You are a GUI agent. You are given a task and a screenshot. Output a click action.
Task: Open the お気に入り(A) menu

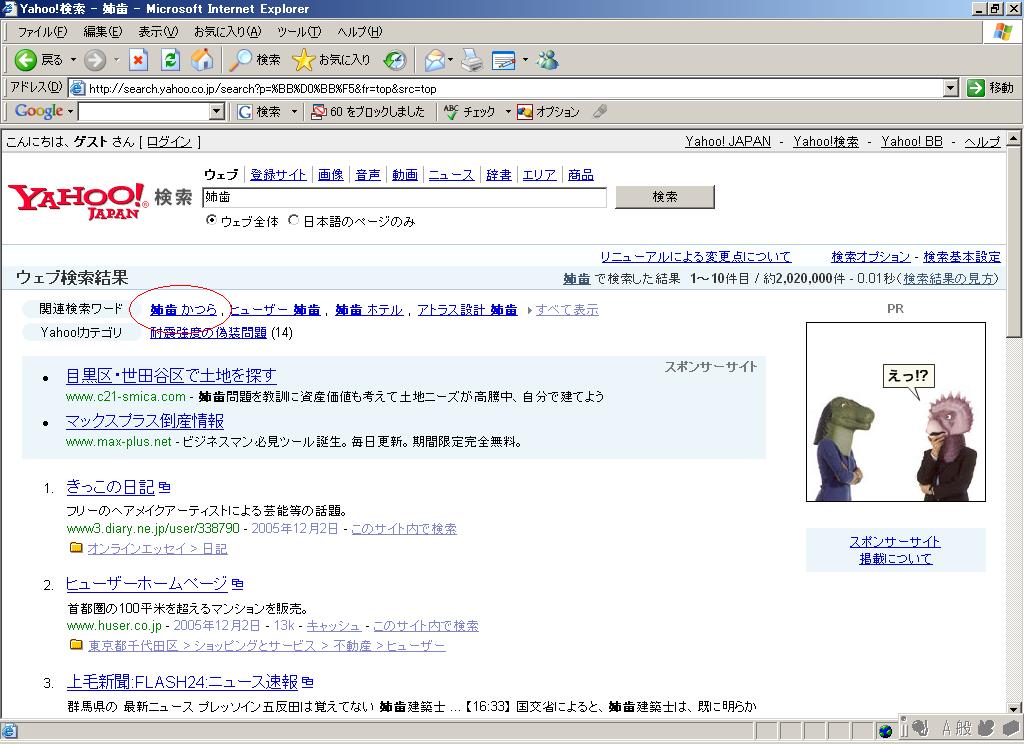(x=227, y=31)
